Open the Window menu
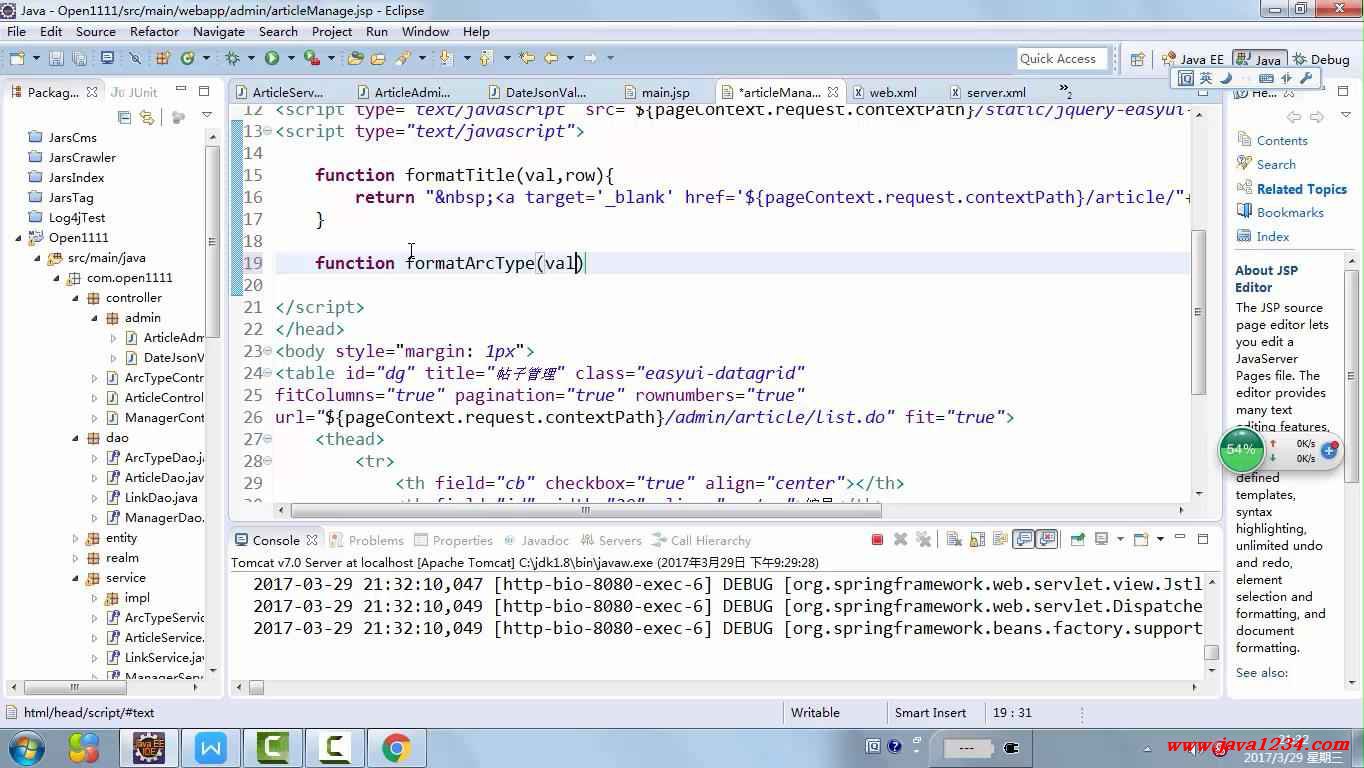Screen dimensions: 1364x768 point(425,32)
